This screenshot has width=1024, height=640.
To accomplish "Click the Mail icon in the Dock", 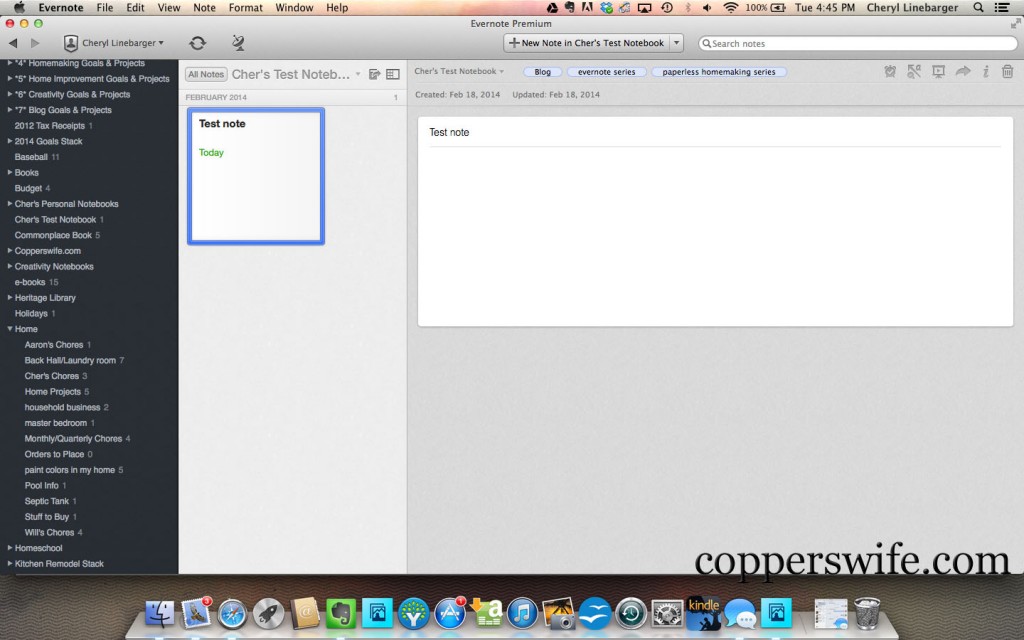I will tap(195, 613).
